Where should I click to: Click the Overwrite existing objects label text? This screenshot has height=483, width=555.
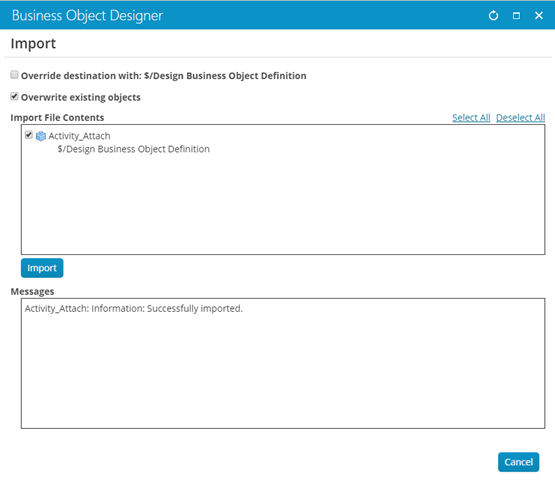click(81, 97)
